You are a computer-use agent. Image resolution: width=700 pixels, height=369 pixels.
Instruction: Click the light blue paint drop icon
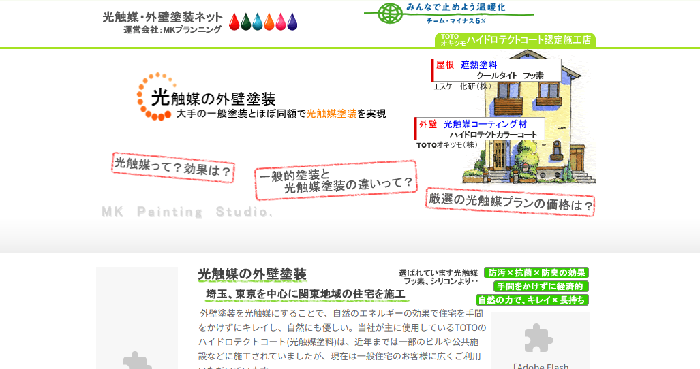(x=257, y=22)
